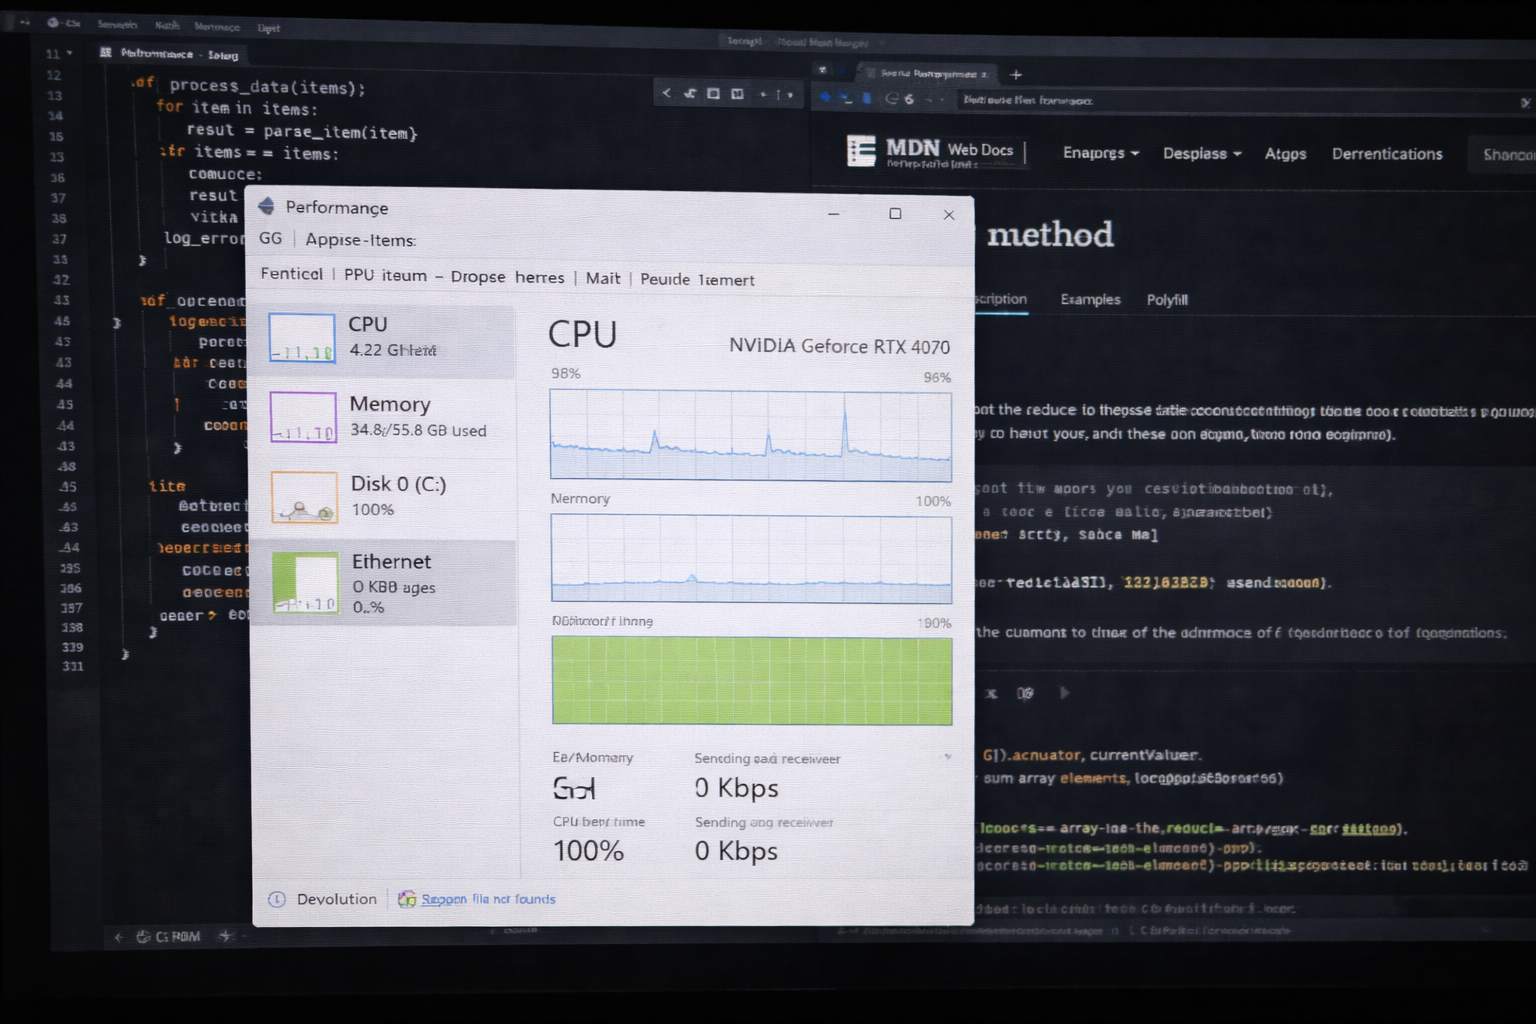This screenshot has height=1024, width=1536.
Task: Open the Dropse herres tab
Action: pos(507,277)
